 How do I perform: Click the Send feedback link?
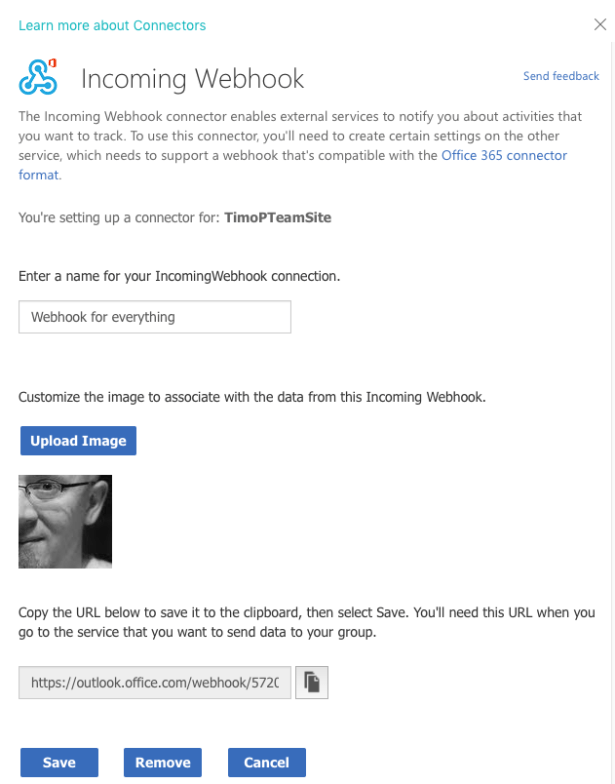click(561, 76)
